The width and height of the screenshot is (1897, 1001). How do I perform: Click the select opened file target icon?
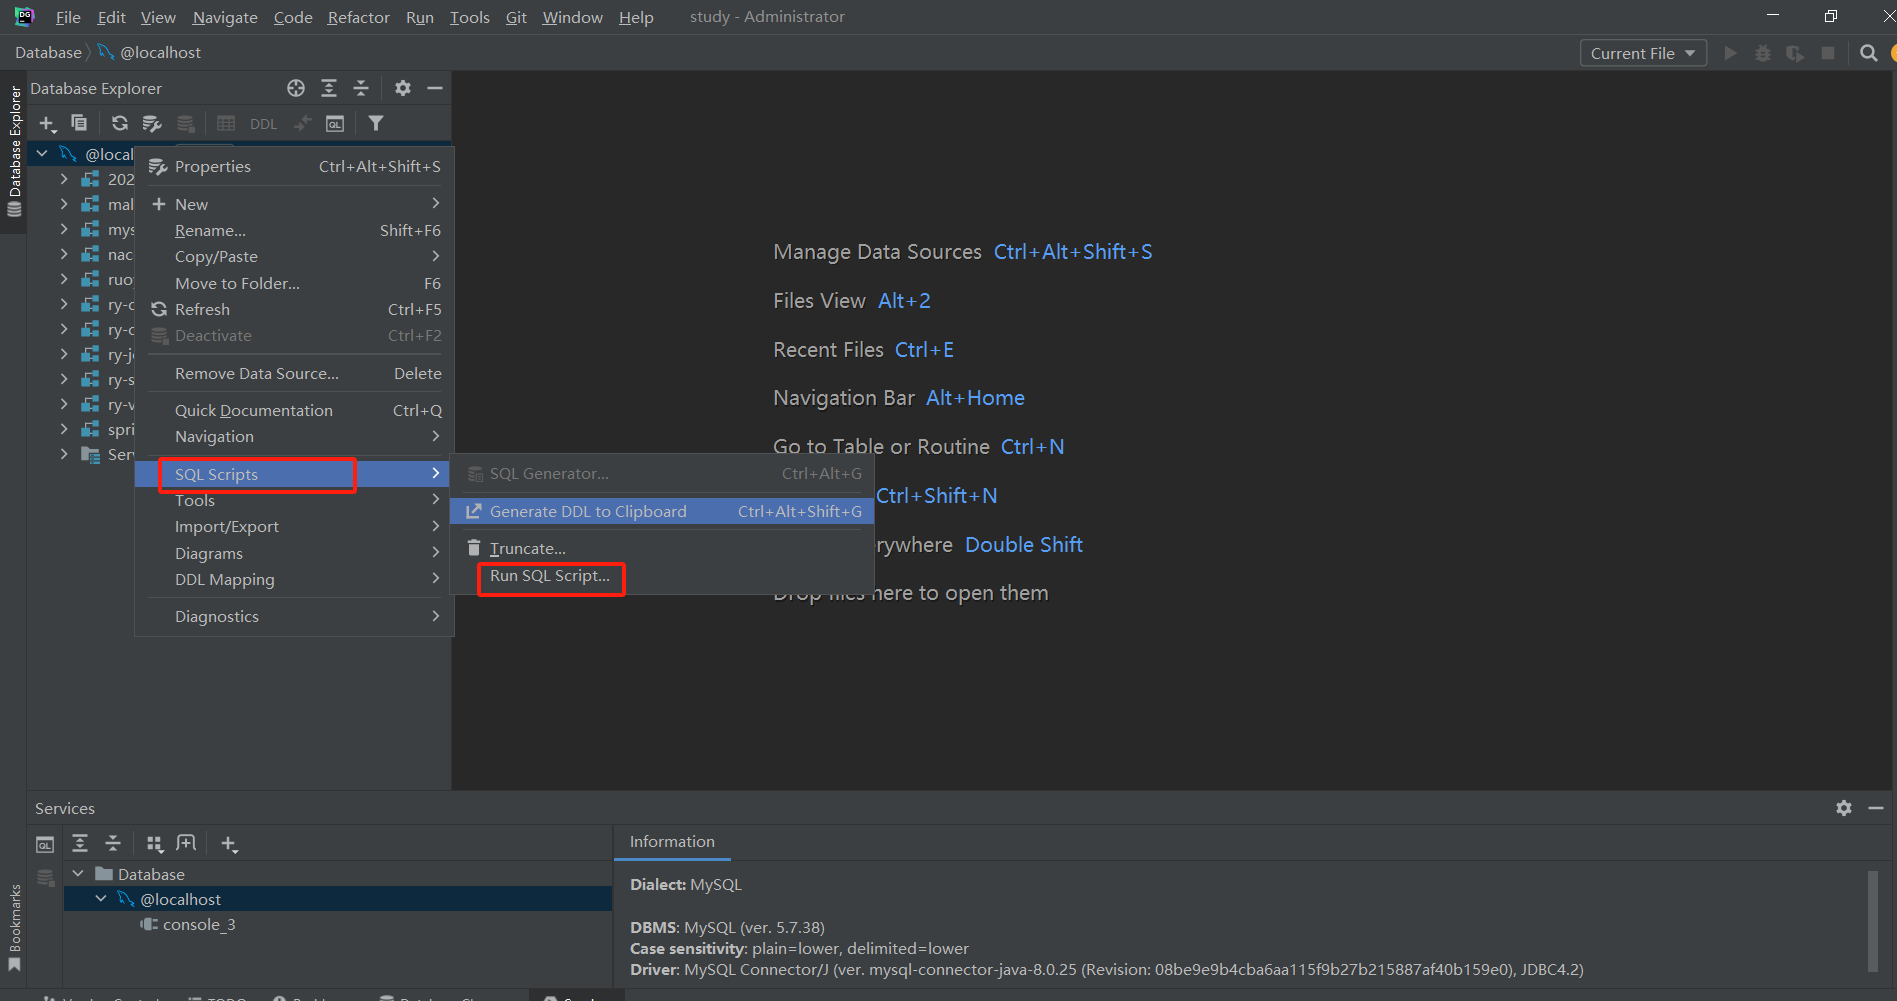click(296, 89)
